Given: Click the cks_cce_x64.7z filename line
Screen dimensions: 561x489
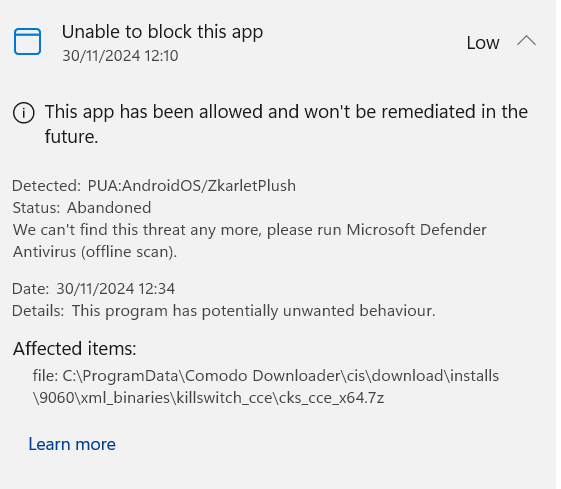Looking at the screenshot, I should click(209, 398).
